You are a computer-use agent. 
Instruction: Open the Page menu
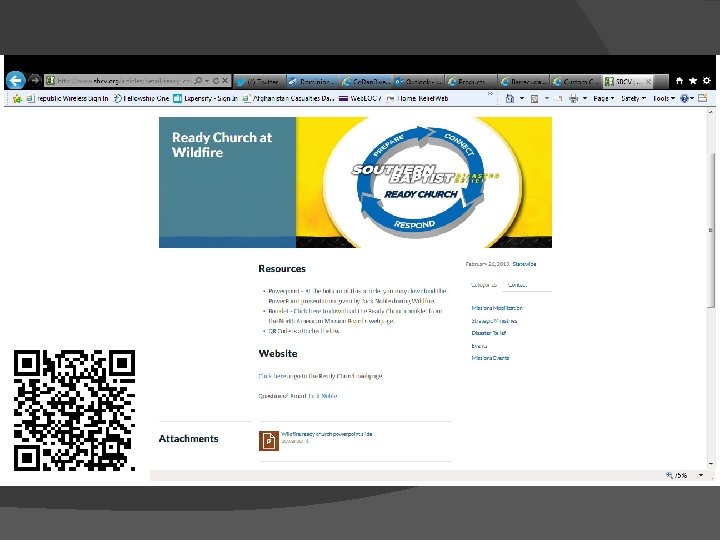603,98
